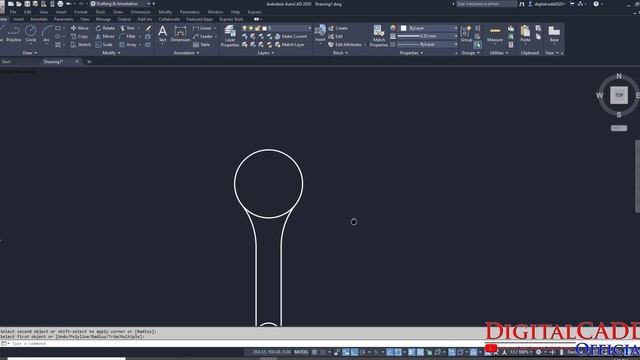This screenshot has height=360, width=640.
Task: Select the Circle draw tool
Action: (x=31, y=34)
